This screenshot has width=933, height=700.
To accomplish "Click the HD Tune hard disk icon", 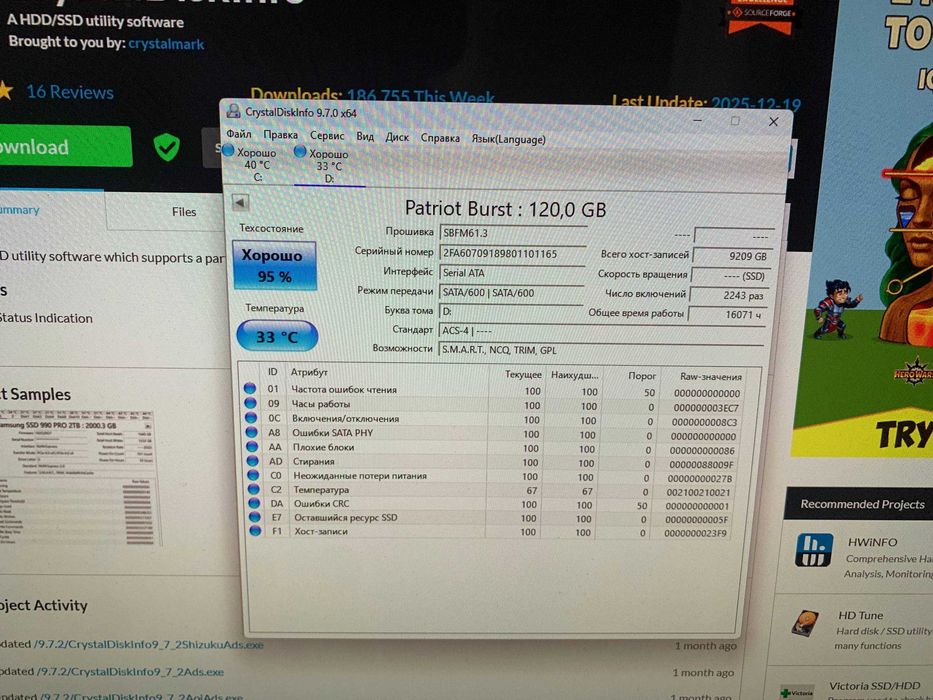I will [x=807, y=623].
